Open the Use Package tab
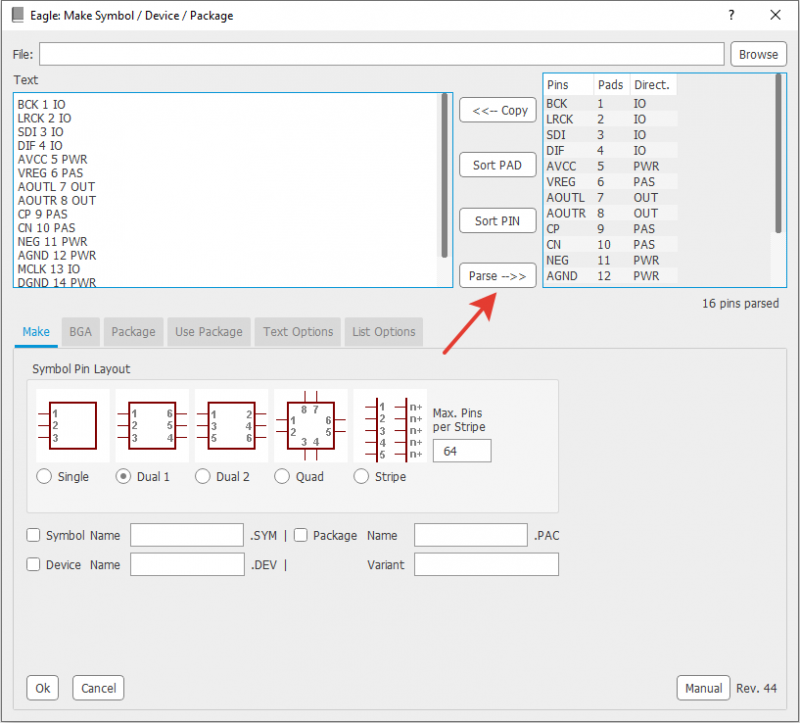Viewport: 800px width, 723px height. pos(209,332)
